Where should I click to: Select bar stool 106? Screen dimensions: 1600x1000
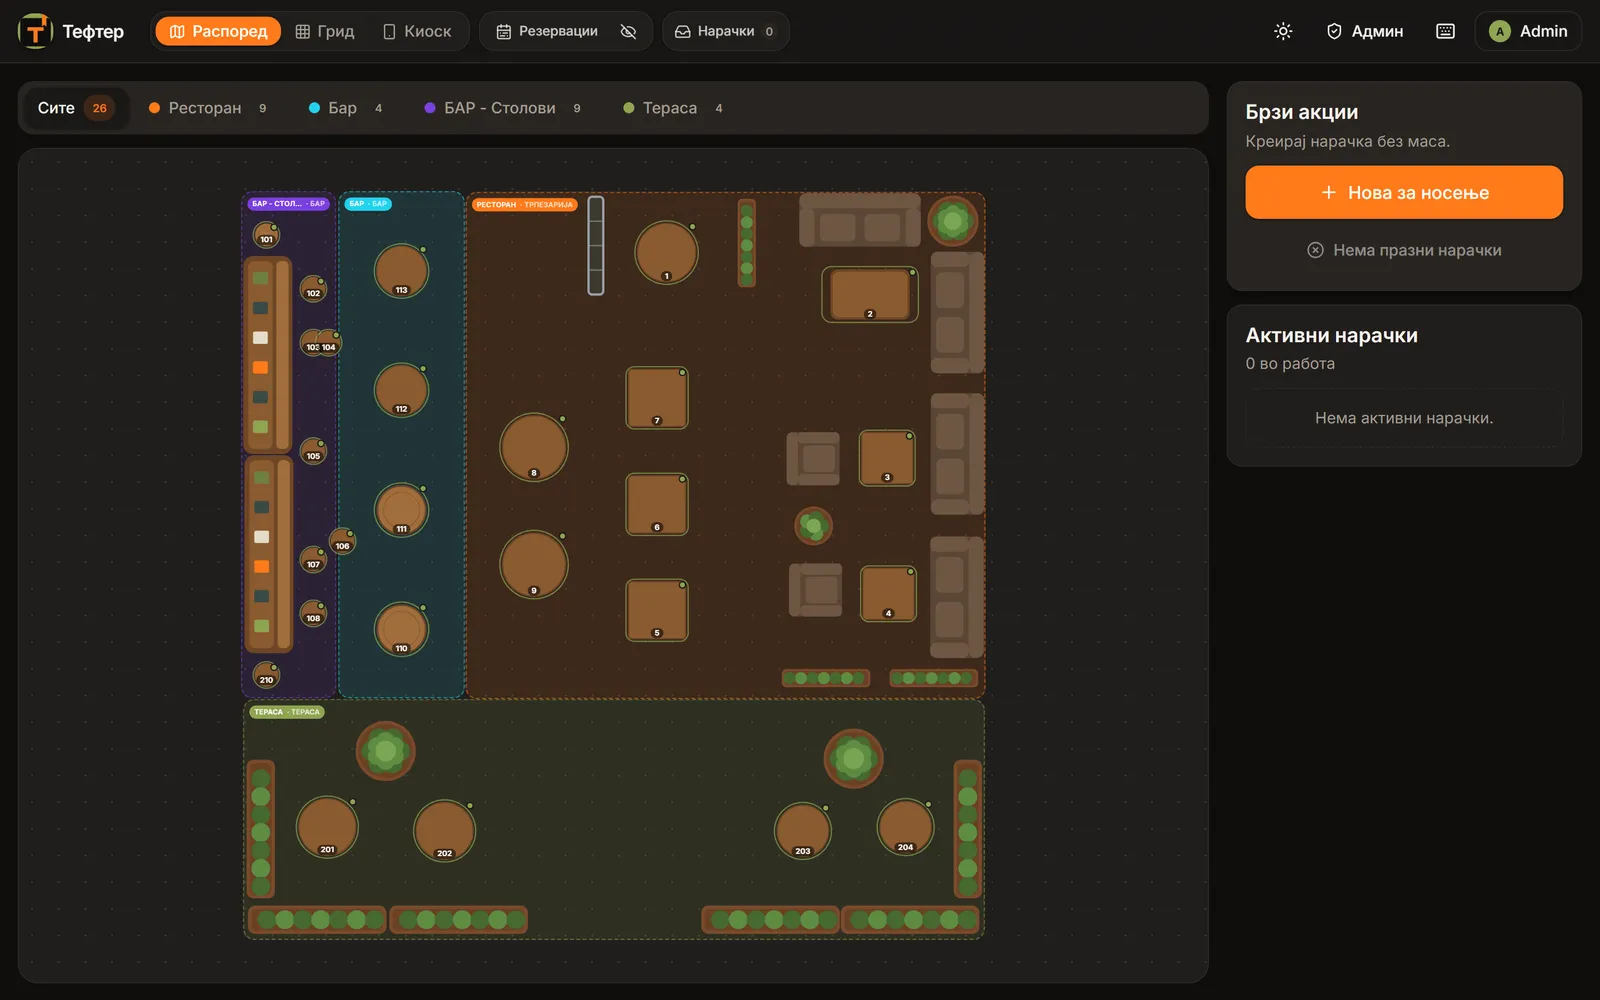[342, 541]
